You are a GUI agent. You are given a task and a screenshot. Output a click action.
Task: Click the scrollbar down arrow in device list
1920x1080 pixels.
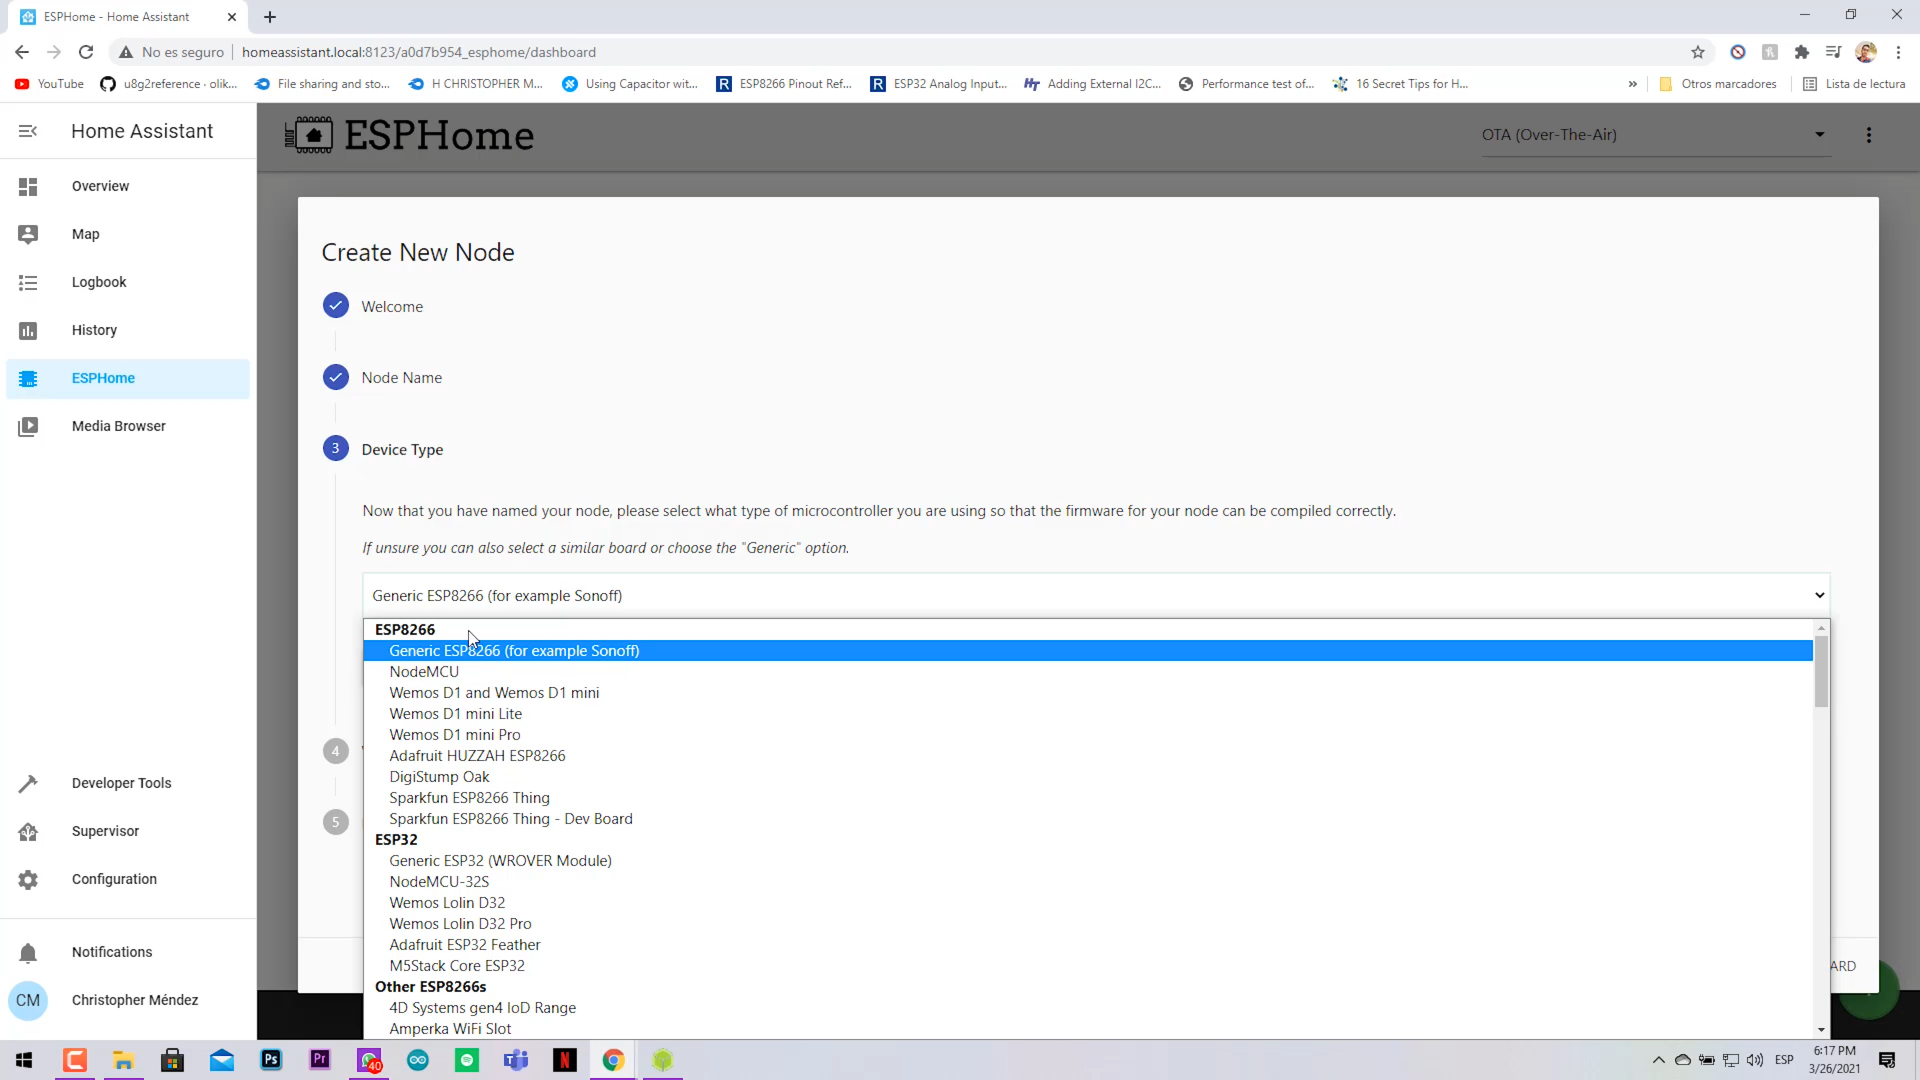tap(1821, 1030)
